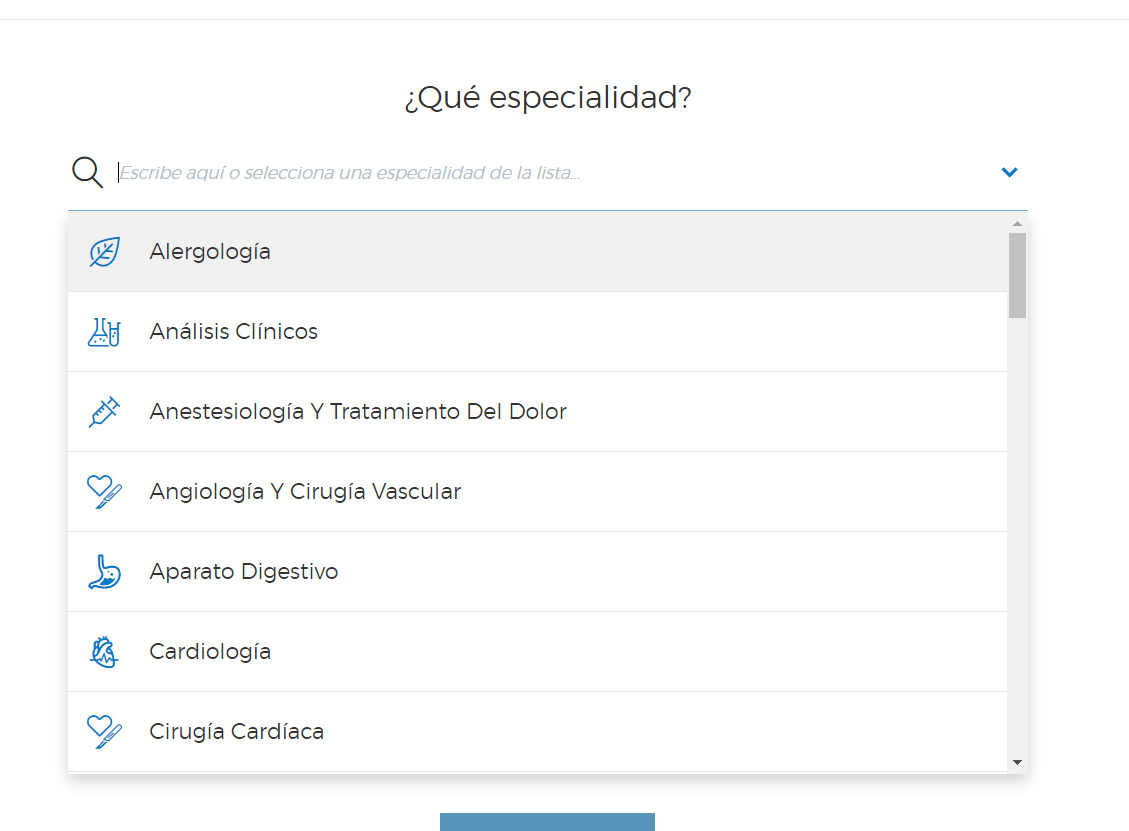
Task: Collapse the specialty list with the chevron
Action: coord(1009,172)
